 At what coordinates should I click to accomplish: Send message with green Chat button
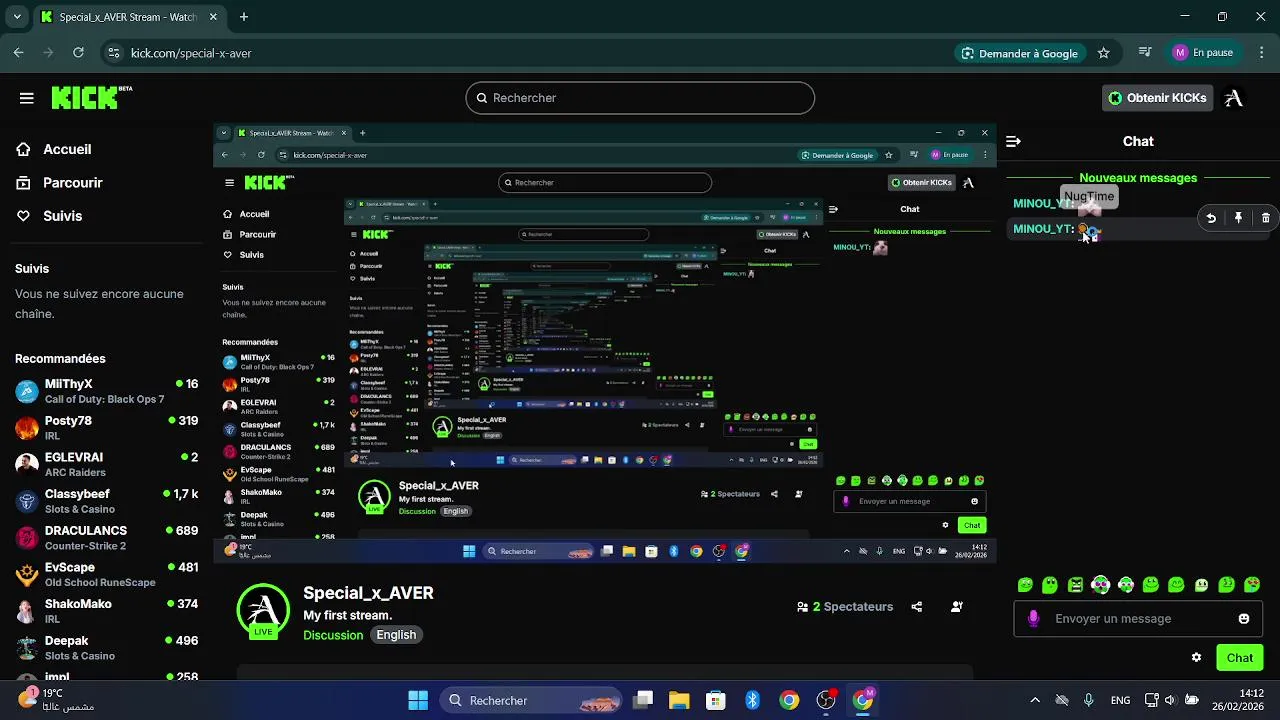pyautogui.click(x=1240, y=657)
